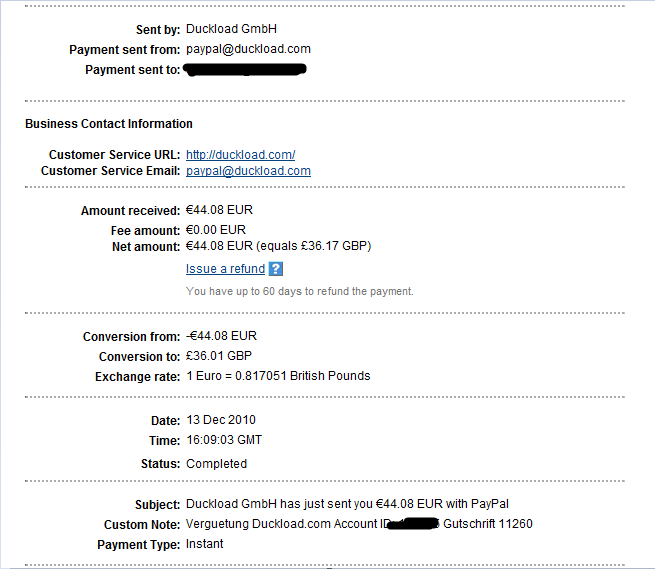The image size is (655, 569).
Task: Select the Fee amount value €0.00 EUR
Action: tap(217, 230)
